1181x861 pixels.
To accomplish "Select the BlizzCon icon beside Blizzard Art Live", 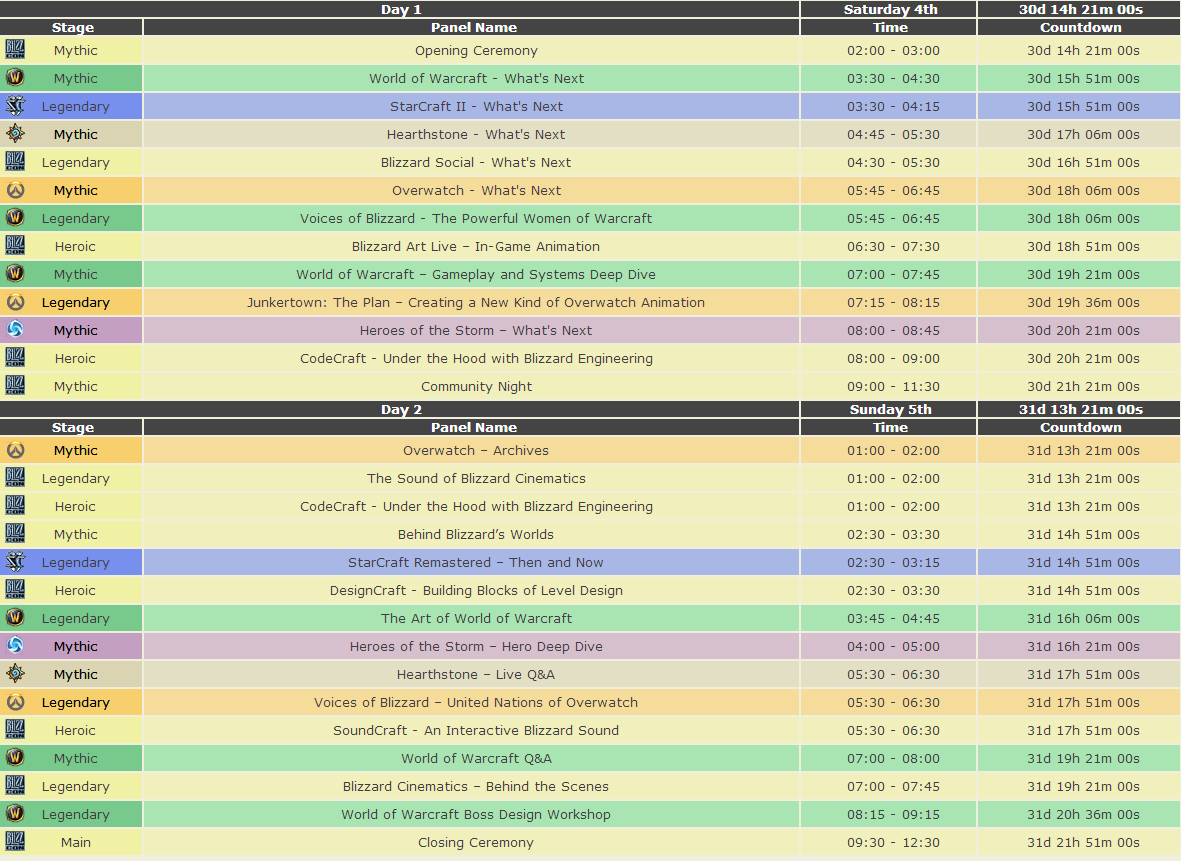I will 15,246.
